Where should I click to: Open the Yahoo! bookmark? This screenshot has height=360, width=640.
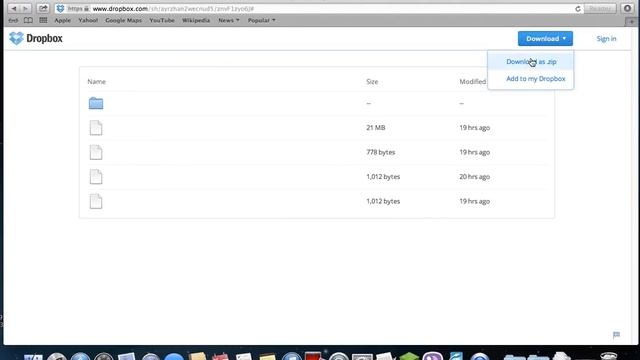[x=88, y=20]
